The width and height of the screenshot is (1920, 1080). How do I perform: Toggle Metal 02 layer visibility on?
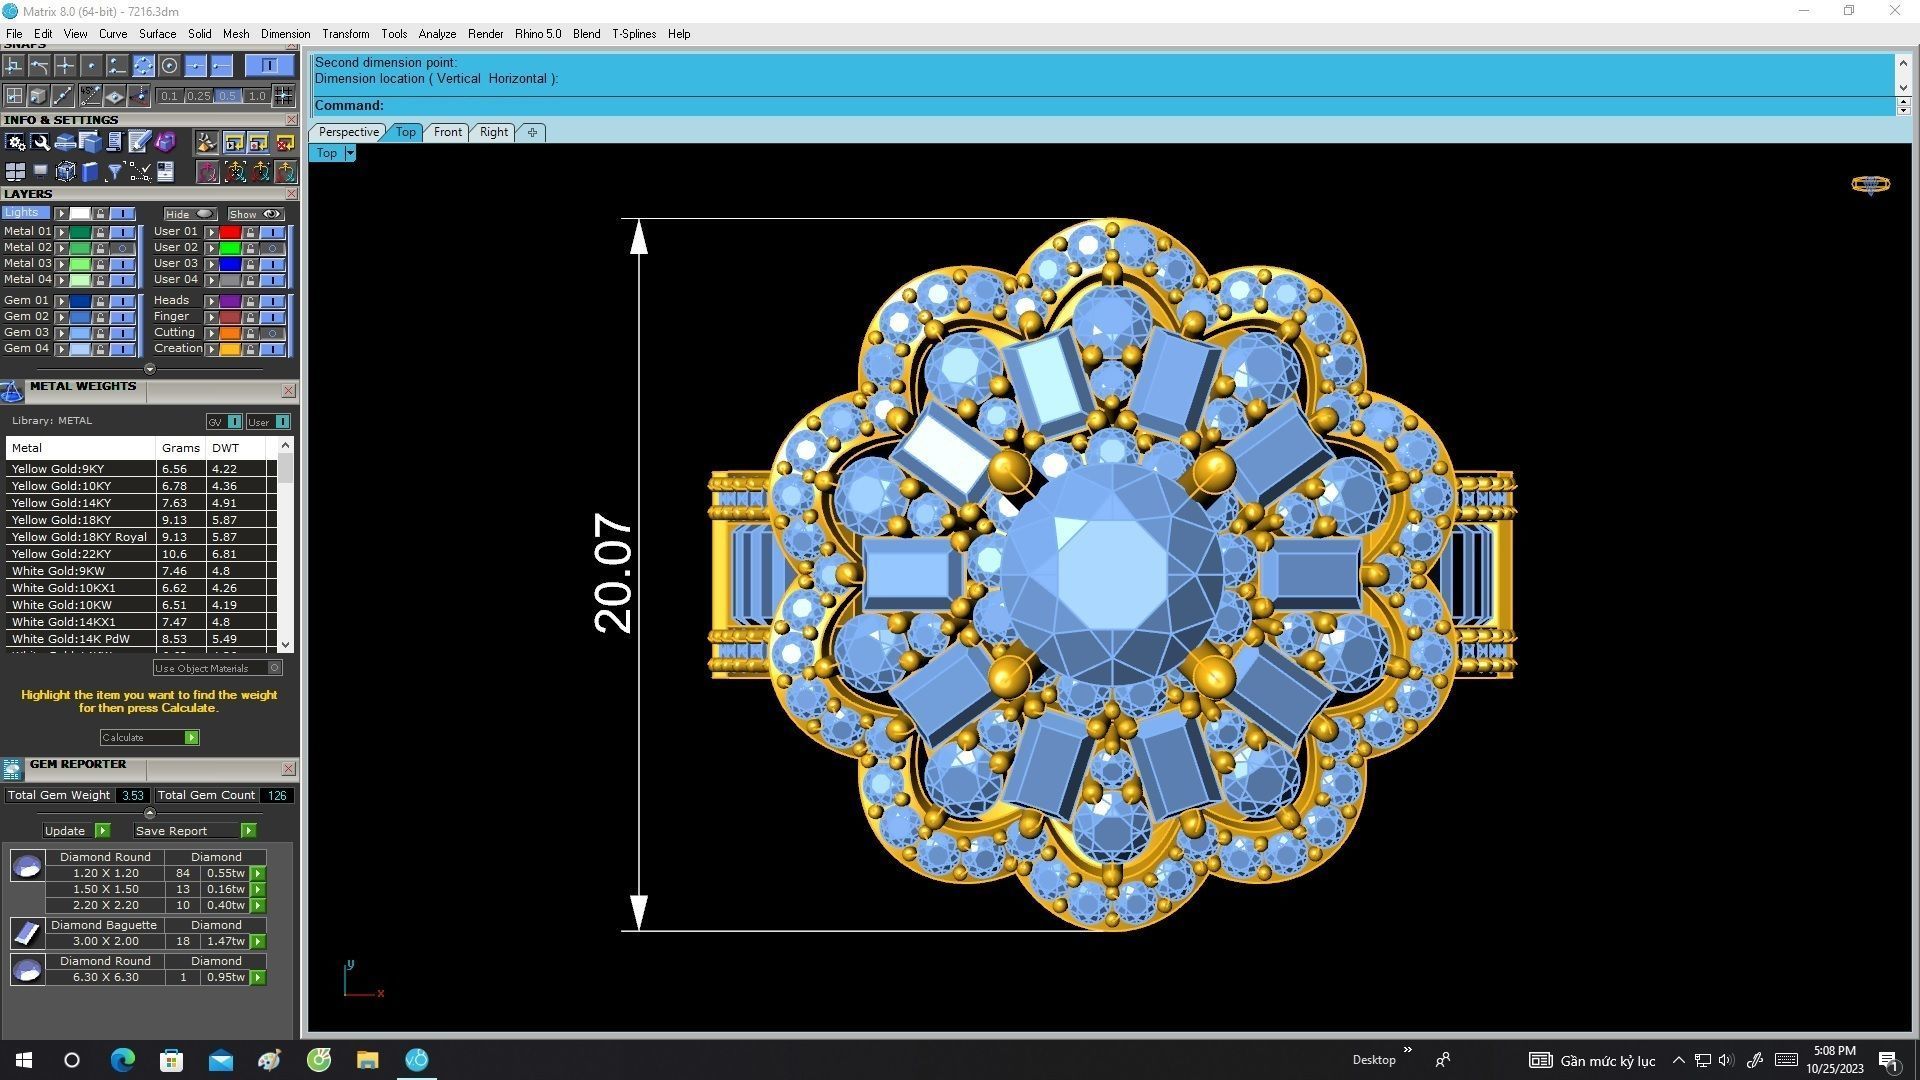123,248
